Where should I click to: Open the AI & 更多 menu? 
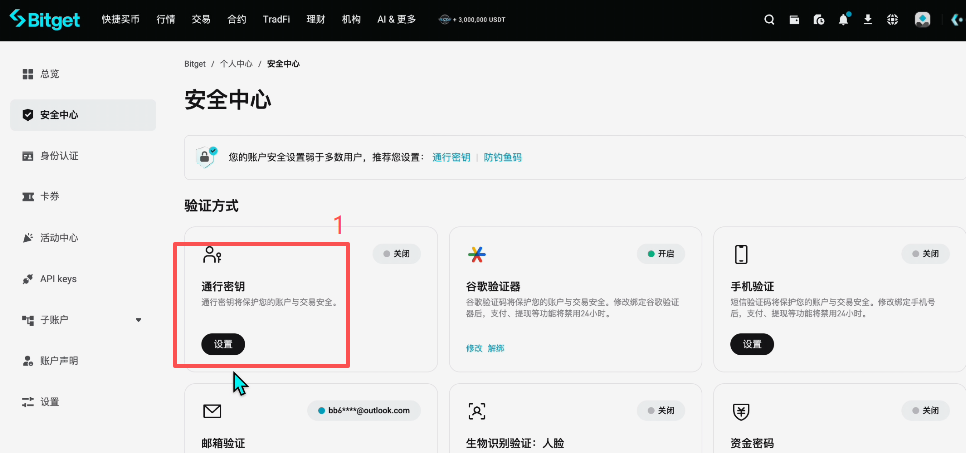[x=397, y=20]
